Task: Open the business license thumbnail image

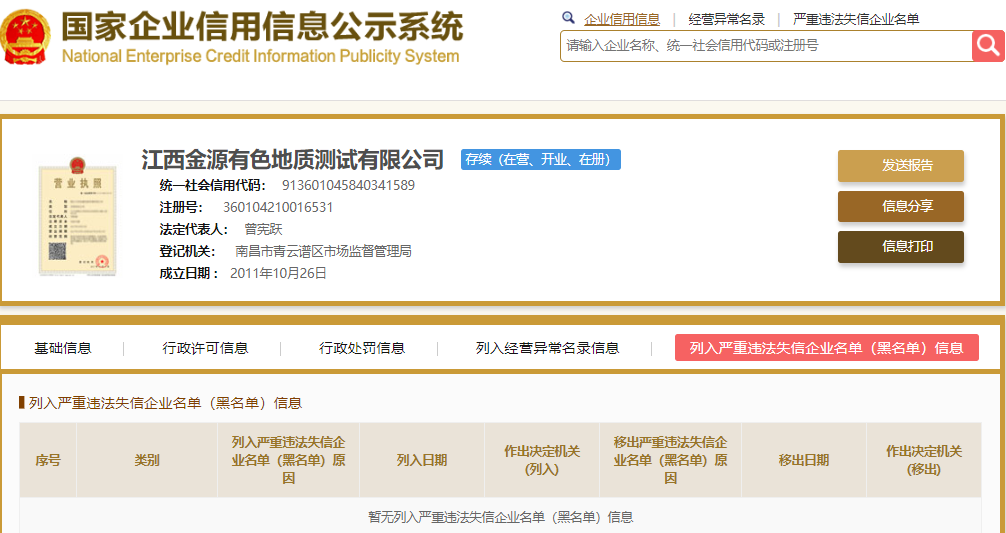Action: pos(78,219)
